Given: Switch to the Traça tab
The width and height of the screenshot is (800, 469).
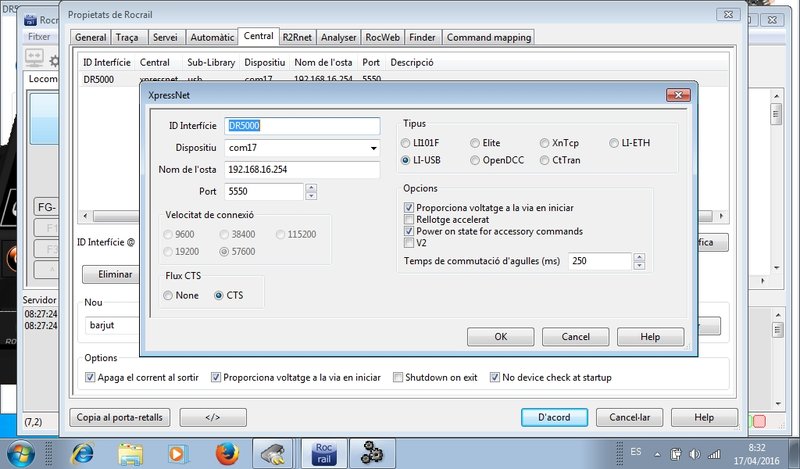Looking at the screenshot, I should click(127, 37).
